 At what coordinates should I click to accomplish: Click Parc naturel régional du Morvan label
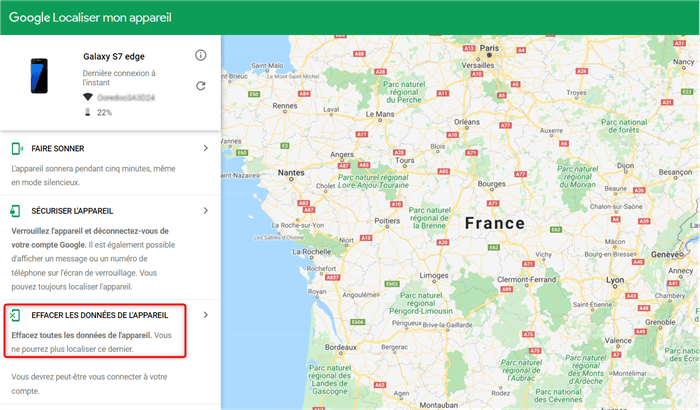pyautogui.click(x=577, y=176)
